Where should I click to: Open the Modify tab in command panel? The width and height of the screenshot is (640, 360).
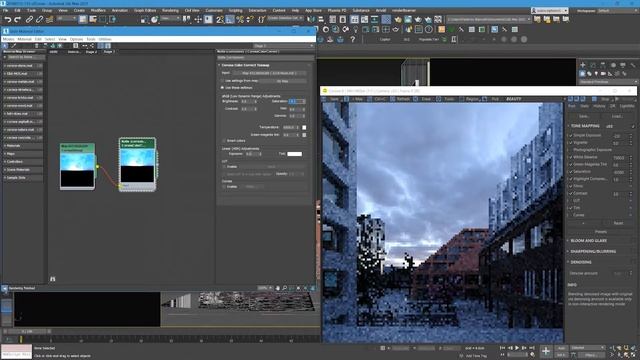593,65
